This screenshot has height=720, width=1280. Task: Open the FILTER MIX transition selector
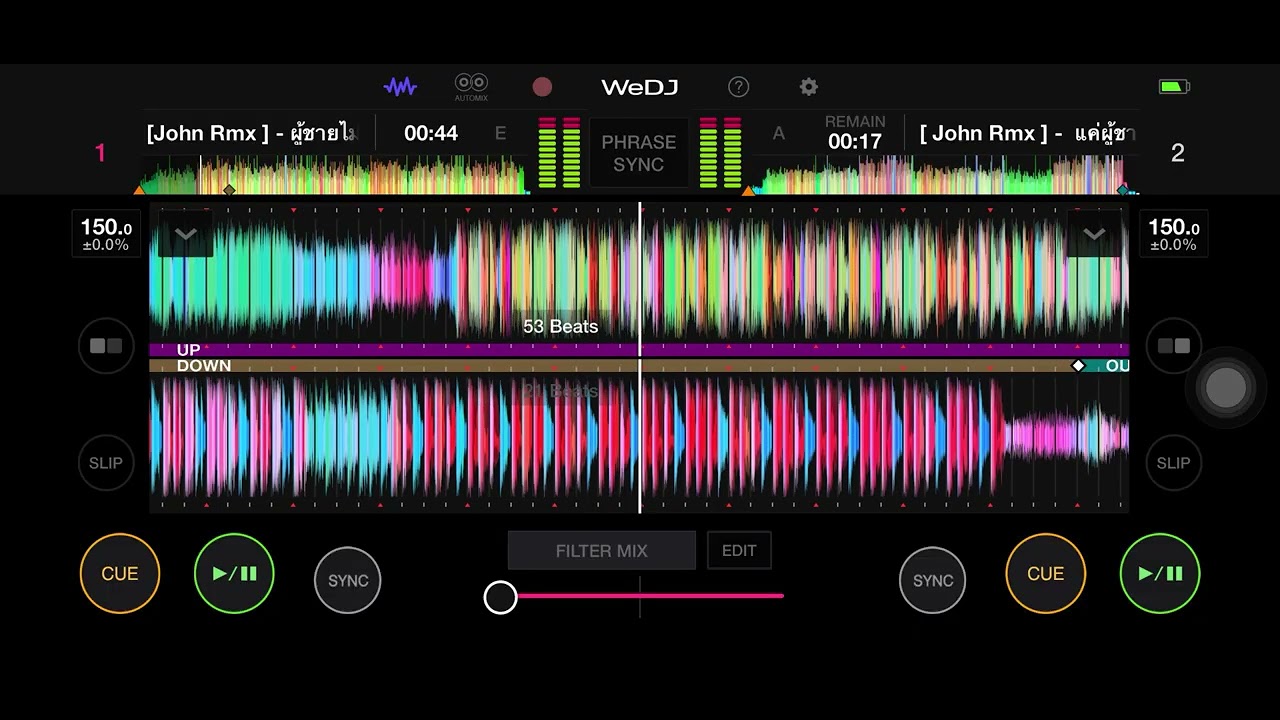602,551
